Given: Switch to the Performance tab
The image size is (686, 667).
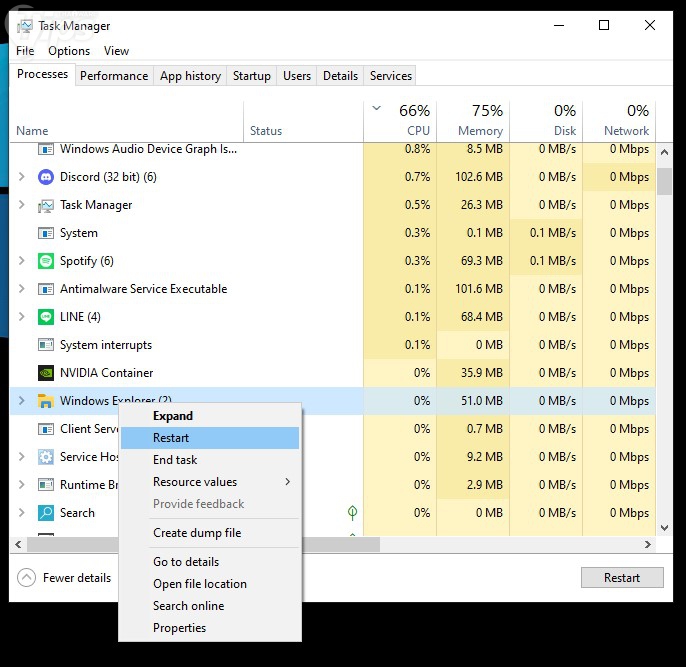Looking at the screenshot, I should pyautogui.click(x=114, y=76).
